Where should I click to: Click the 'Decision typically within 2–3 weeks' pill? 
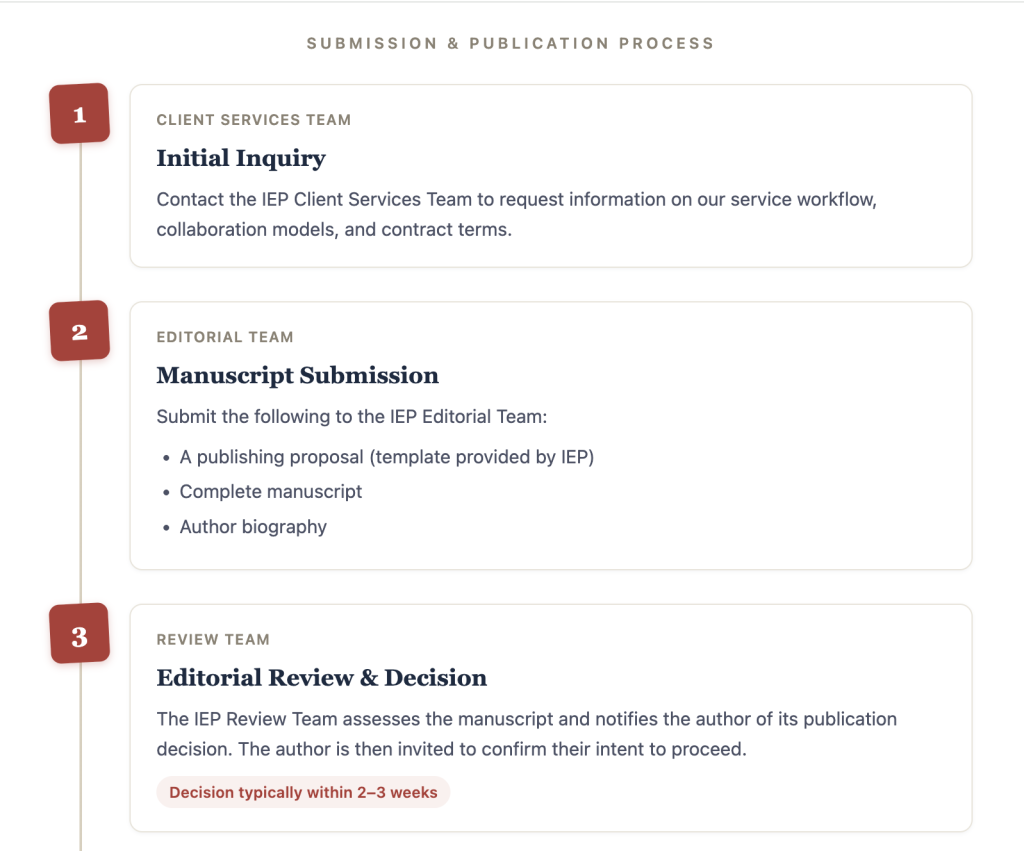pyautogui.click(x=303, y=792)
